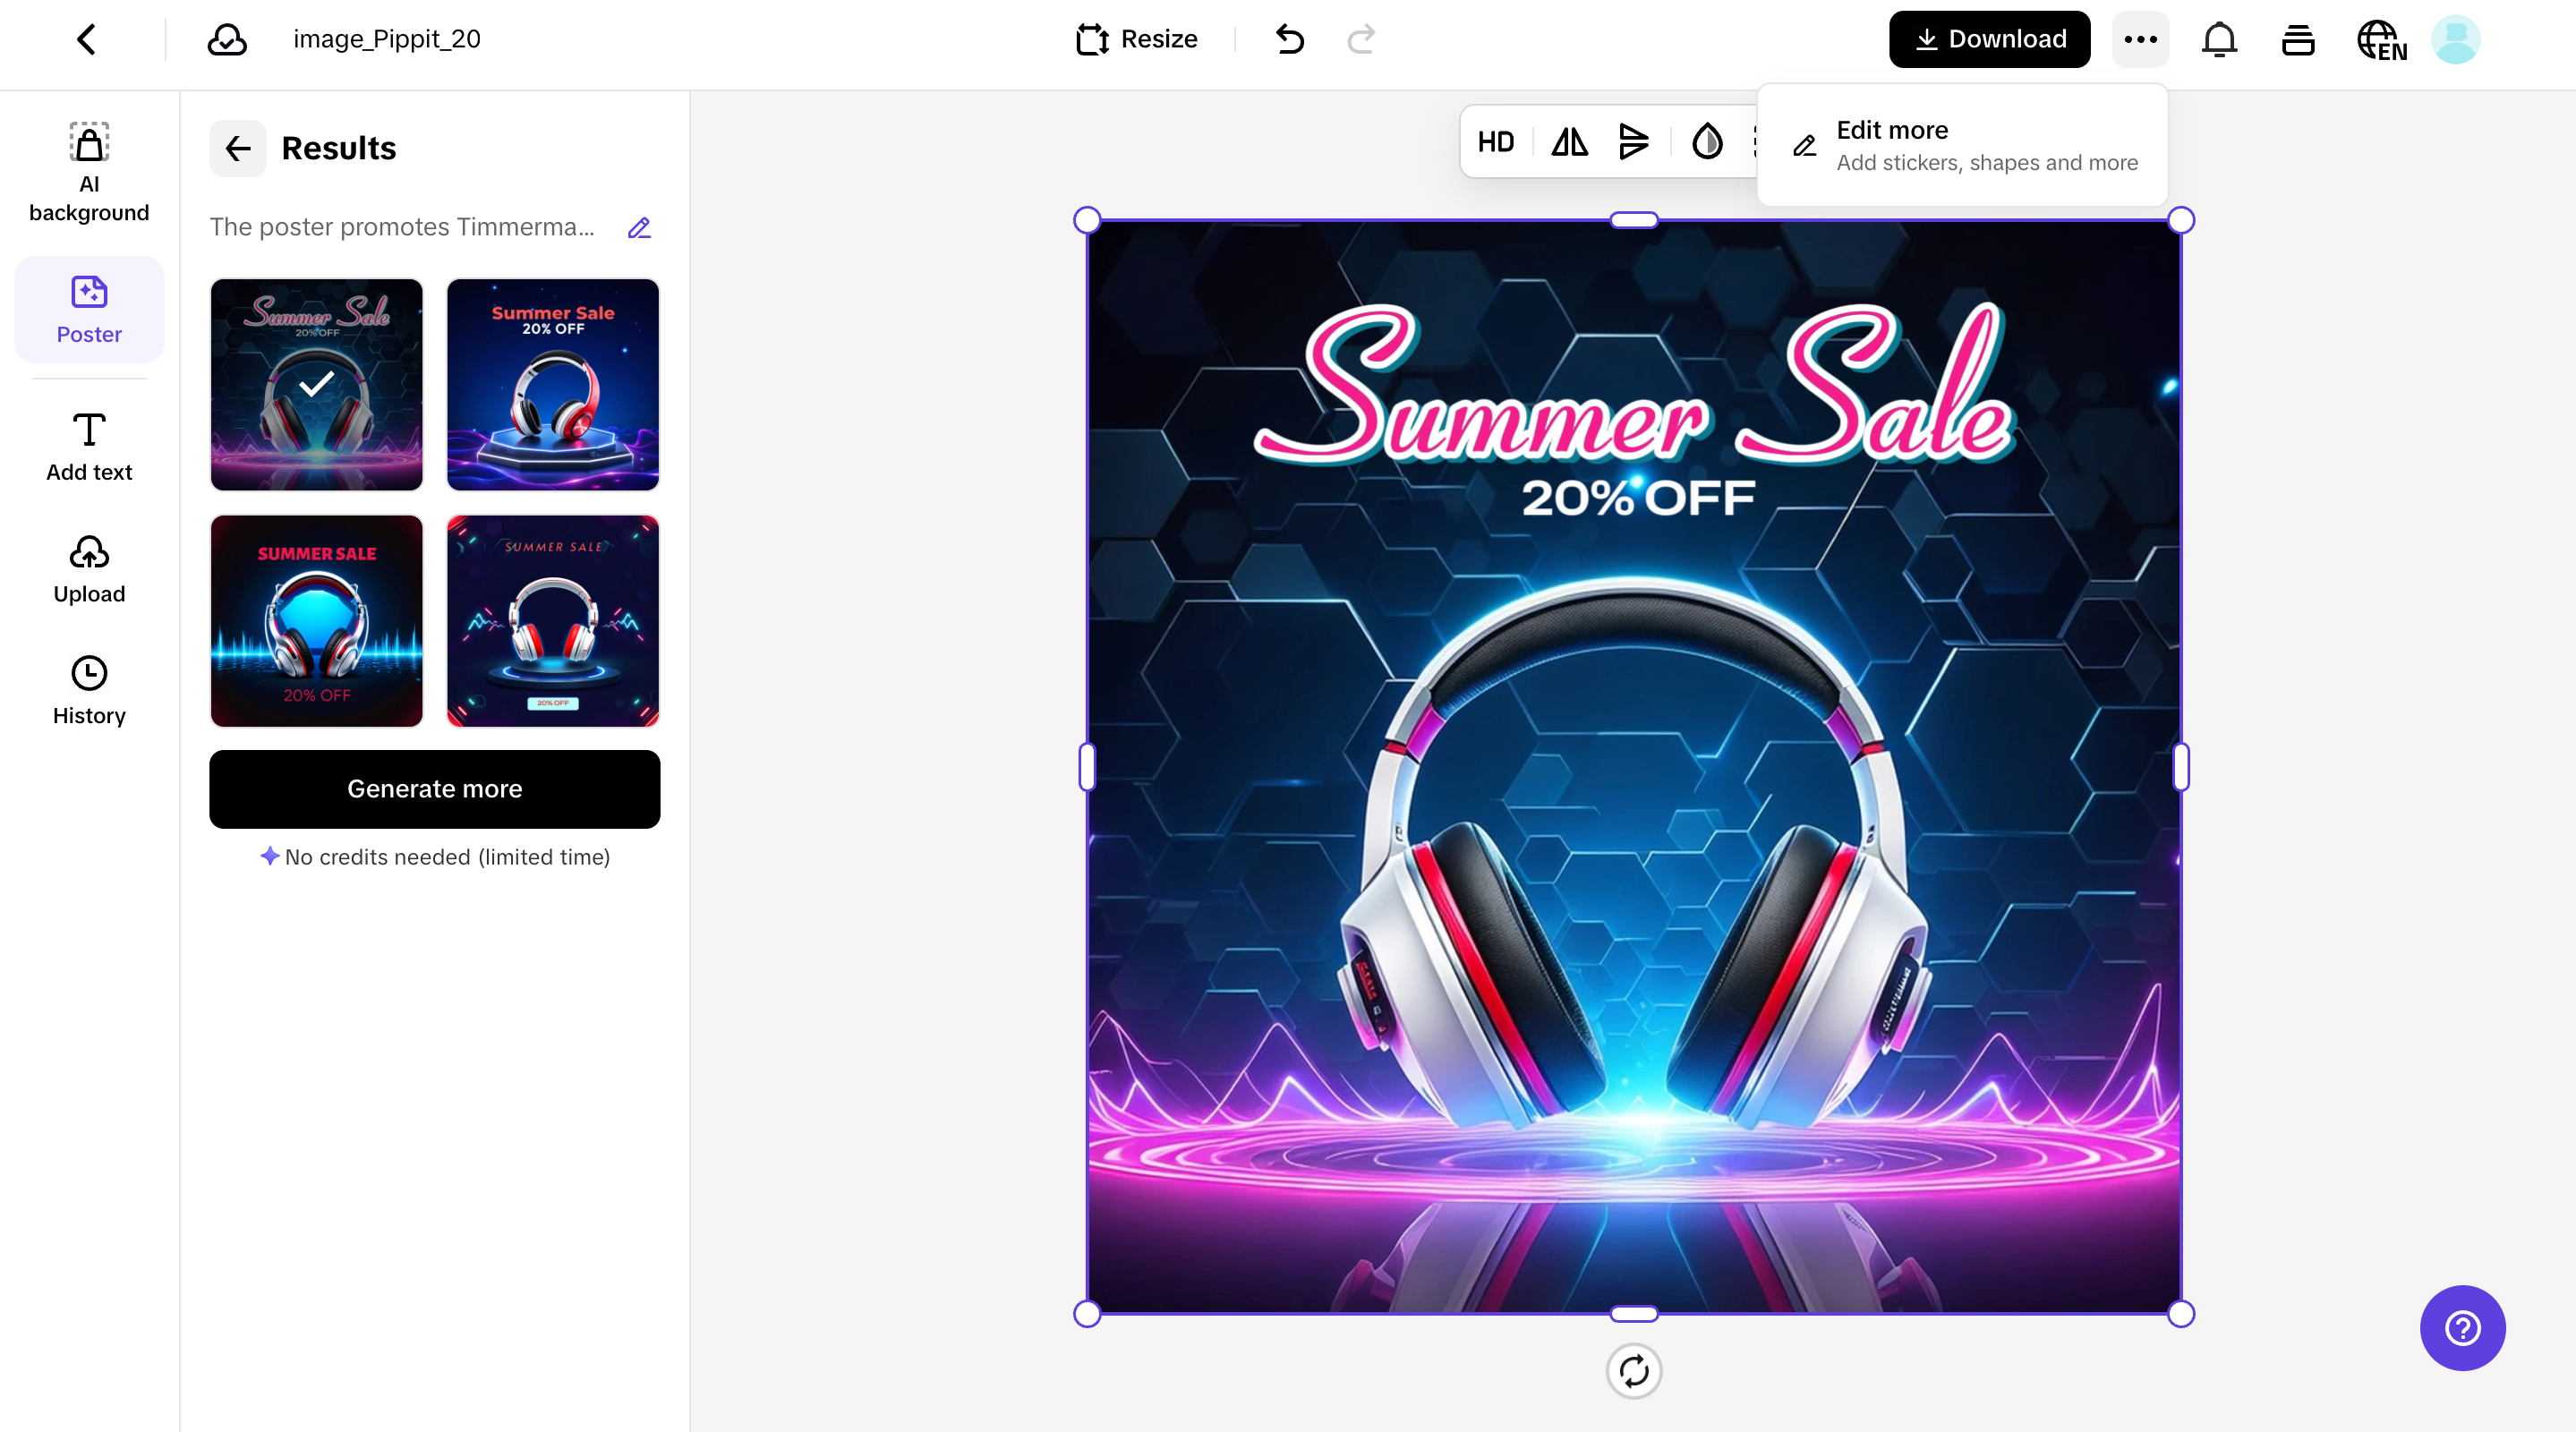Regenerate the image with the refresh button
2576x1432 pixels.
1634,1372
